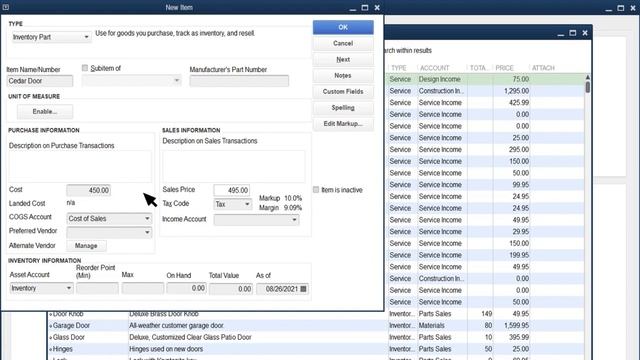Click the ATTACH column header
640x360 pixels.
tap(543, 68)
